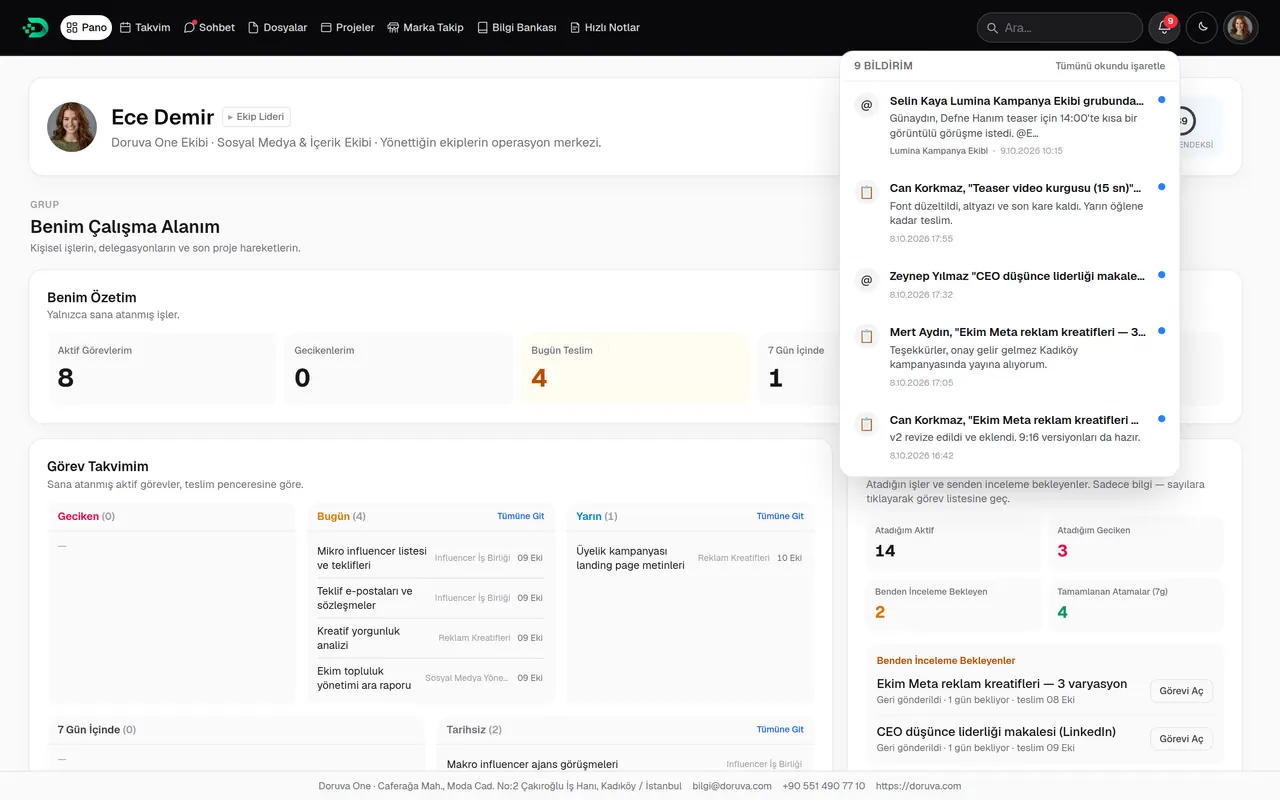Image resolution: width=1280 pixels, height=800 pixels.
Task: Open https://doruva.com link in footer
Action: pos(918,786)
